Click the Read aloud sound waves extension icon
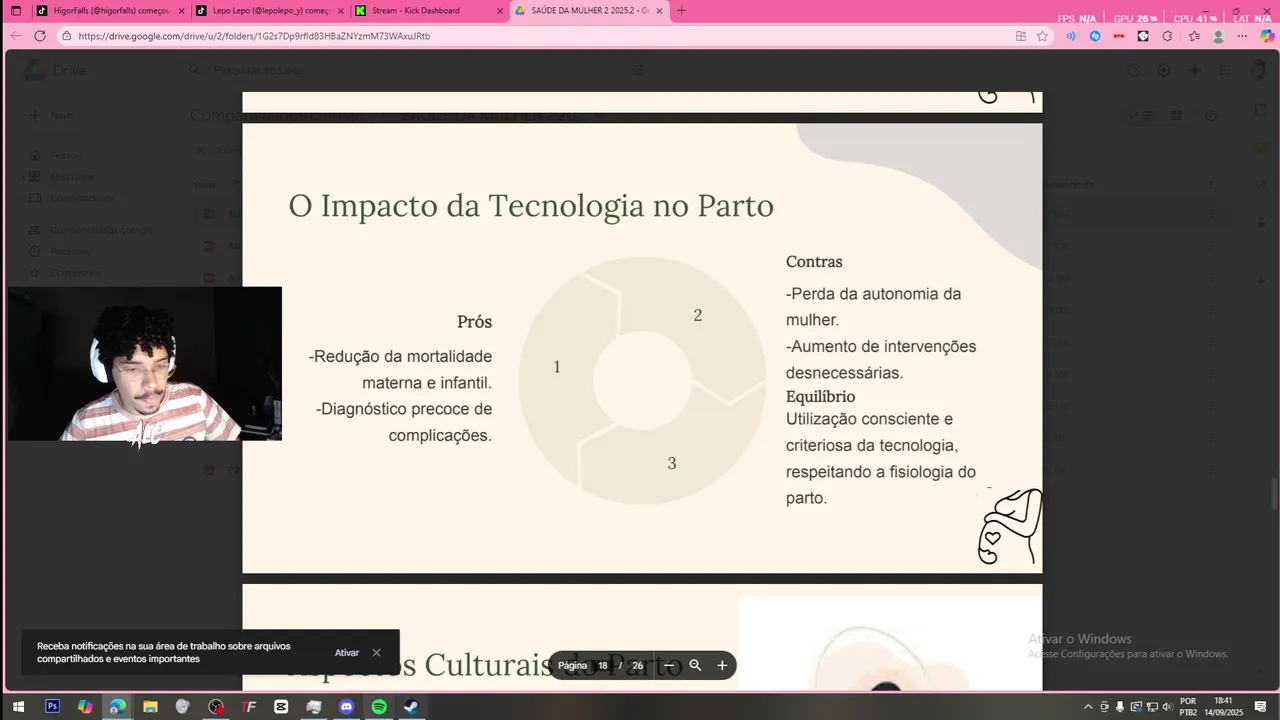 (1071, 36)
